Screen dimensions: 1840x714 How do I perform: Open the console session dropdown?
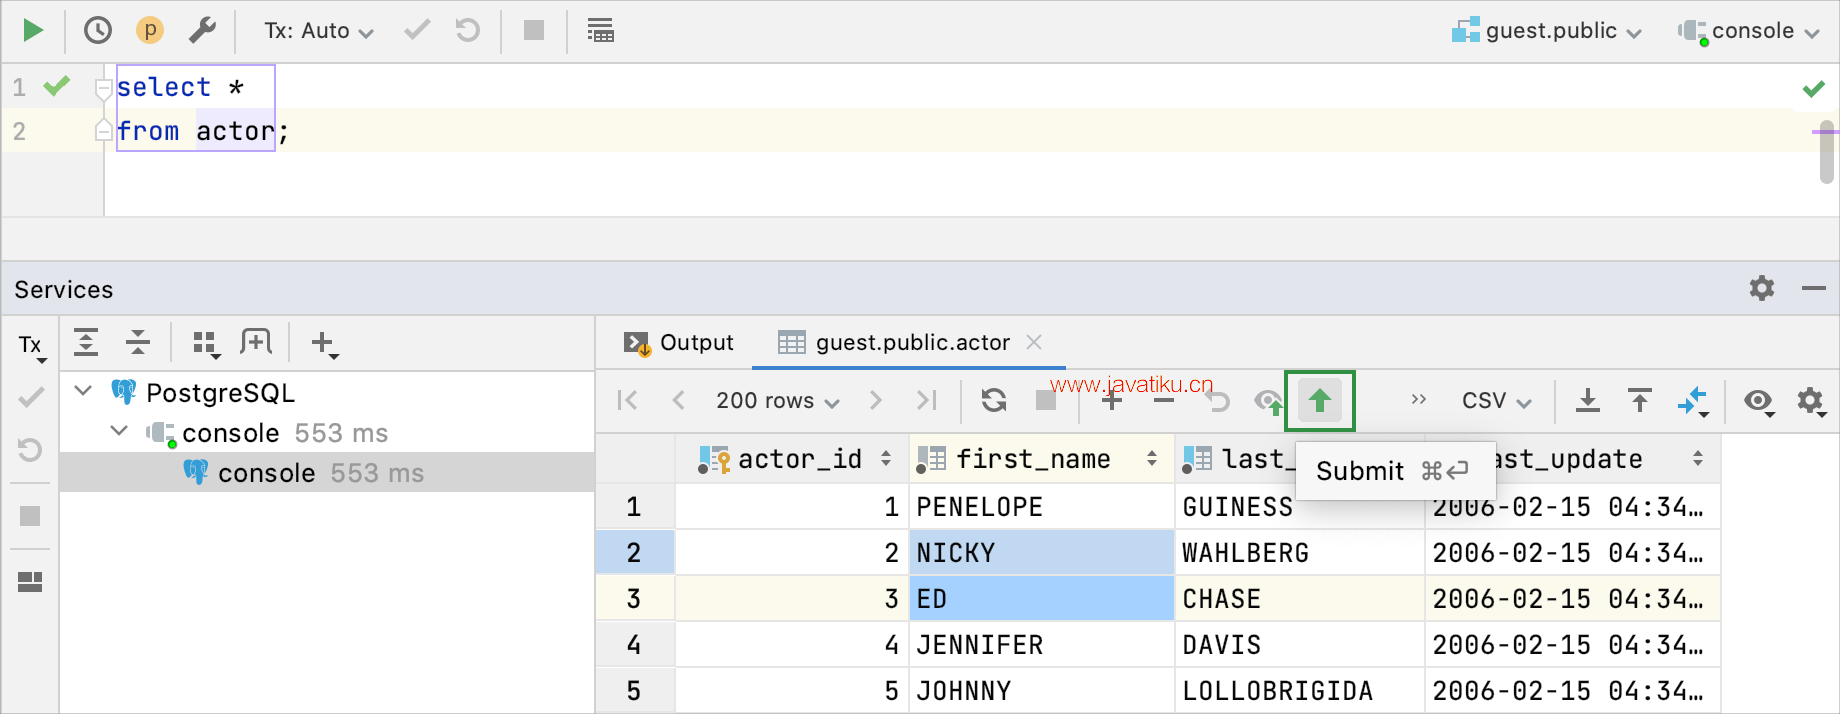pyautogui.click(x=1748, y=31)
